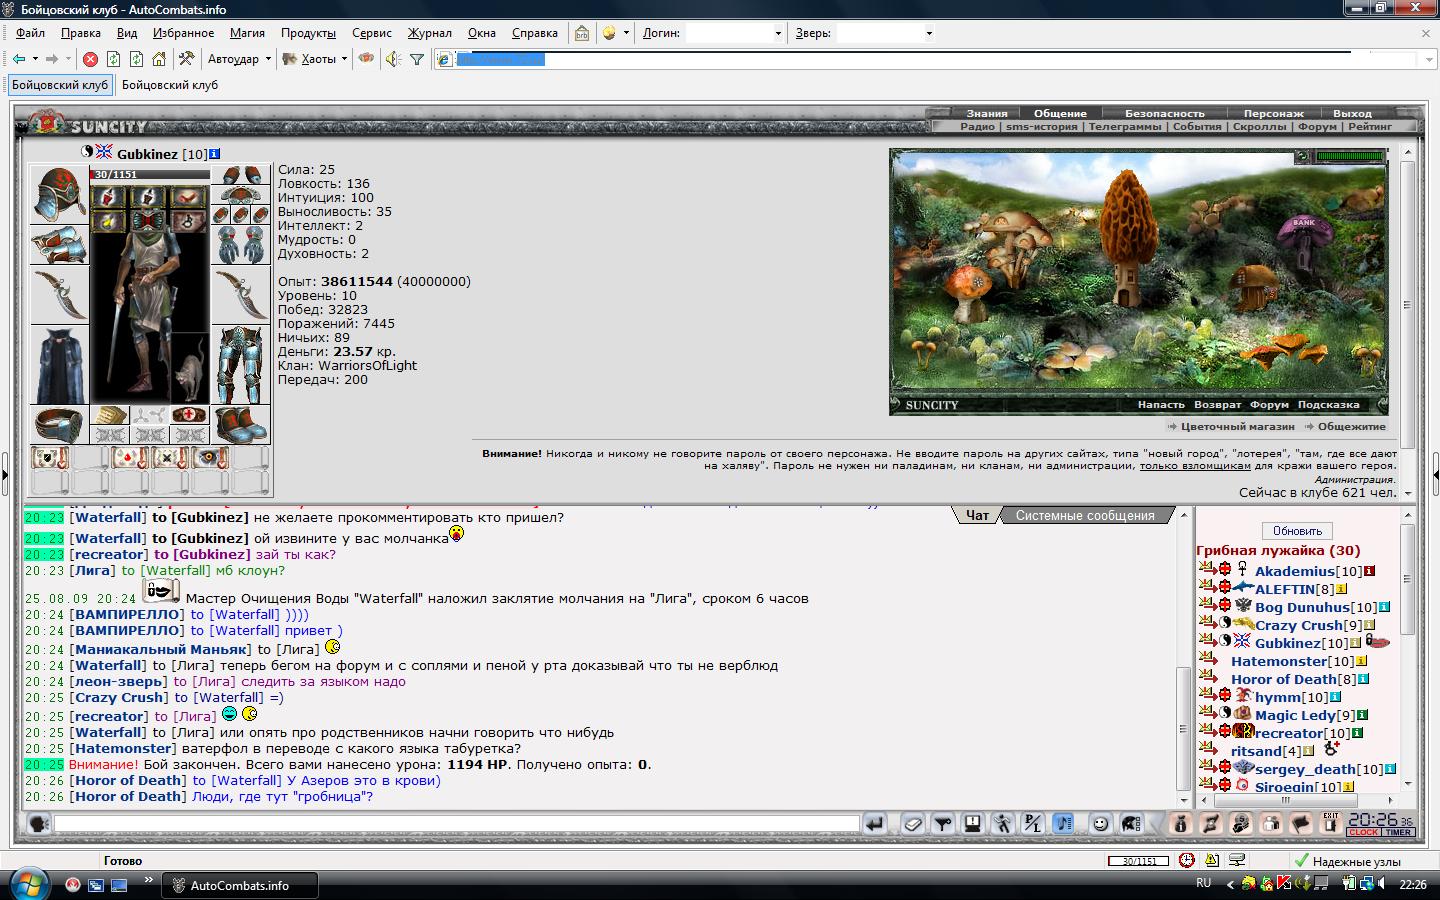This screenshot has width=1440, height=900.
Task: Click the send message return-arrow icon
Action: pos(875,824)
